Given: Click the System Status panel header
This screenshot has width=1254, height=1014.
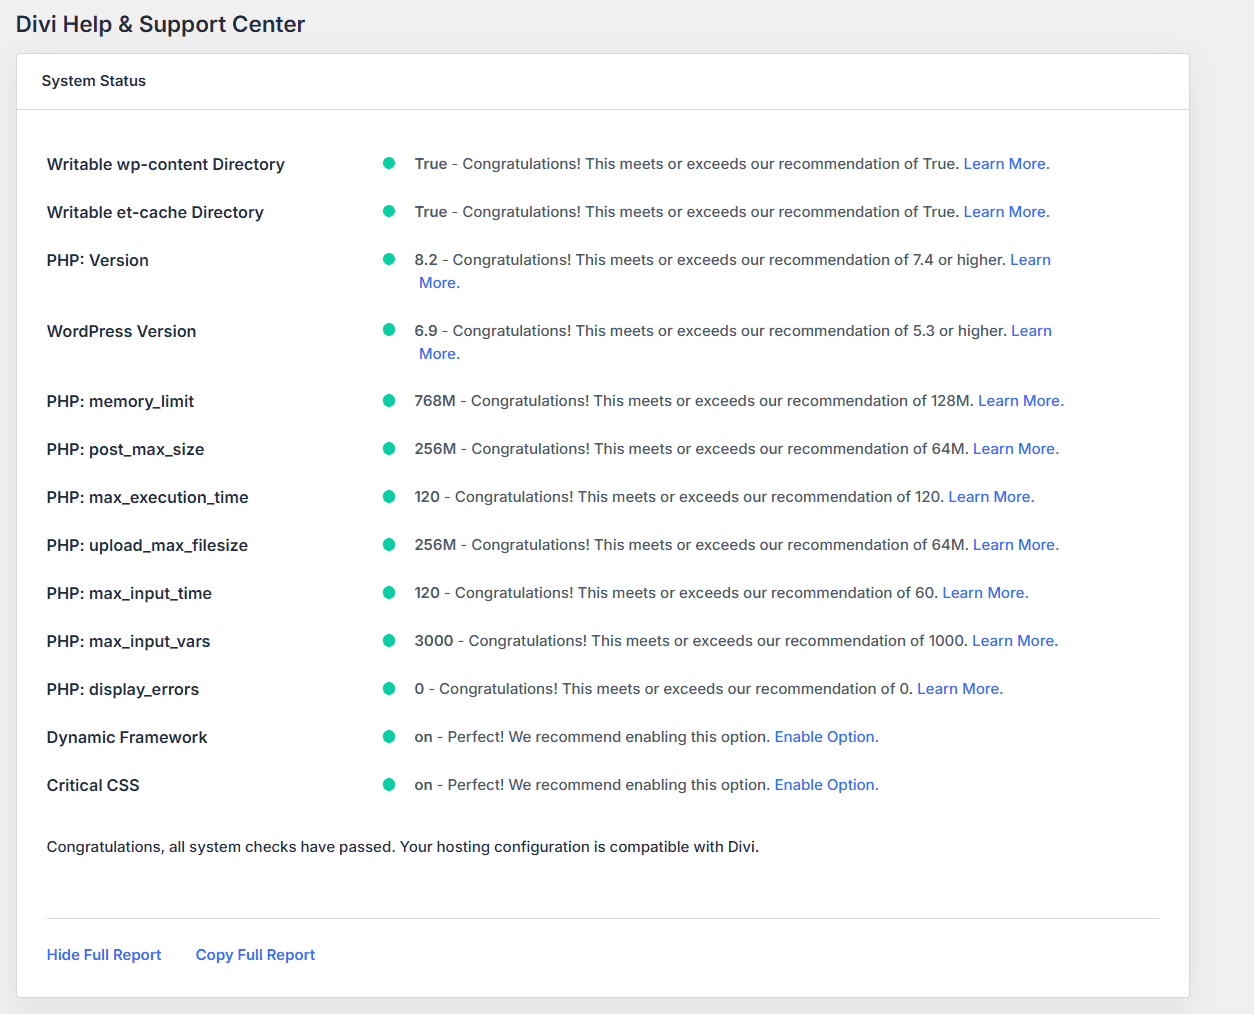Looking at the screenshot, I should pos(94,81).
